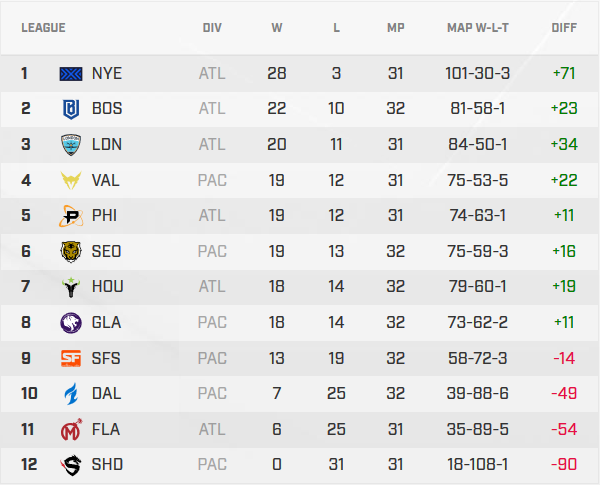Image resolution: width=600 pixels, height=485 pixels.
Task: Sort standings by the DIFF column header
Action: click(x=564, y=27)
